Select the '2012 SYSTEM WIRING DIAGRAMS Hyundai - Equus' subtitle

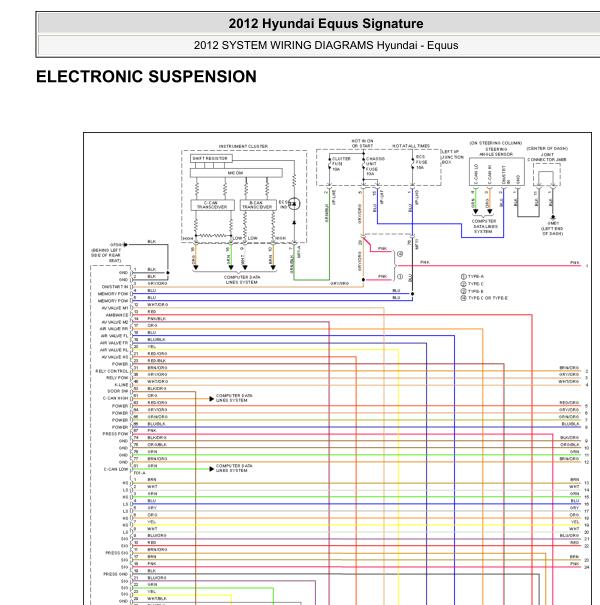pyautogui.click(x=326, y=45)
